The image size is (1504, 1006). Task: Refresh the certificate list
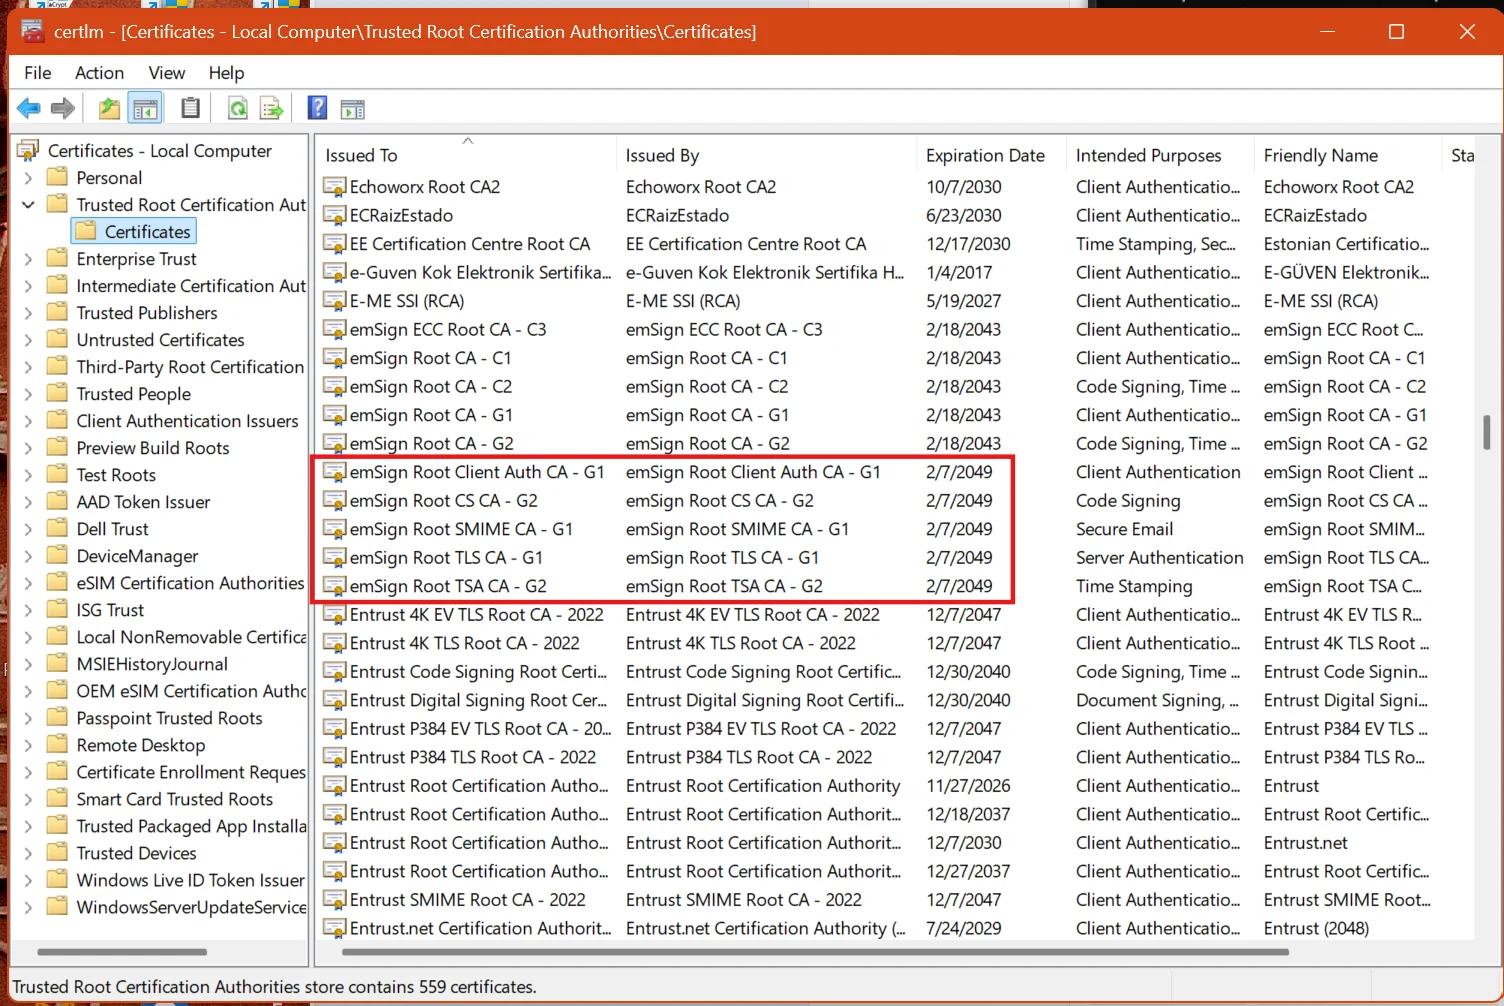point(238,108)
